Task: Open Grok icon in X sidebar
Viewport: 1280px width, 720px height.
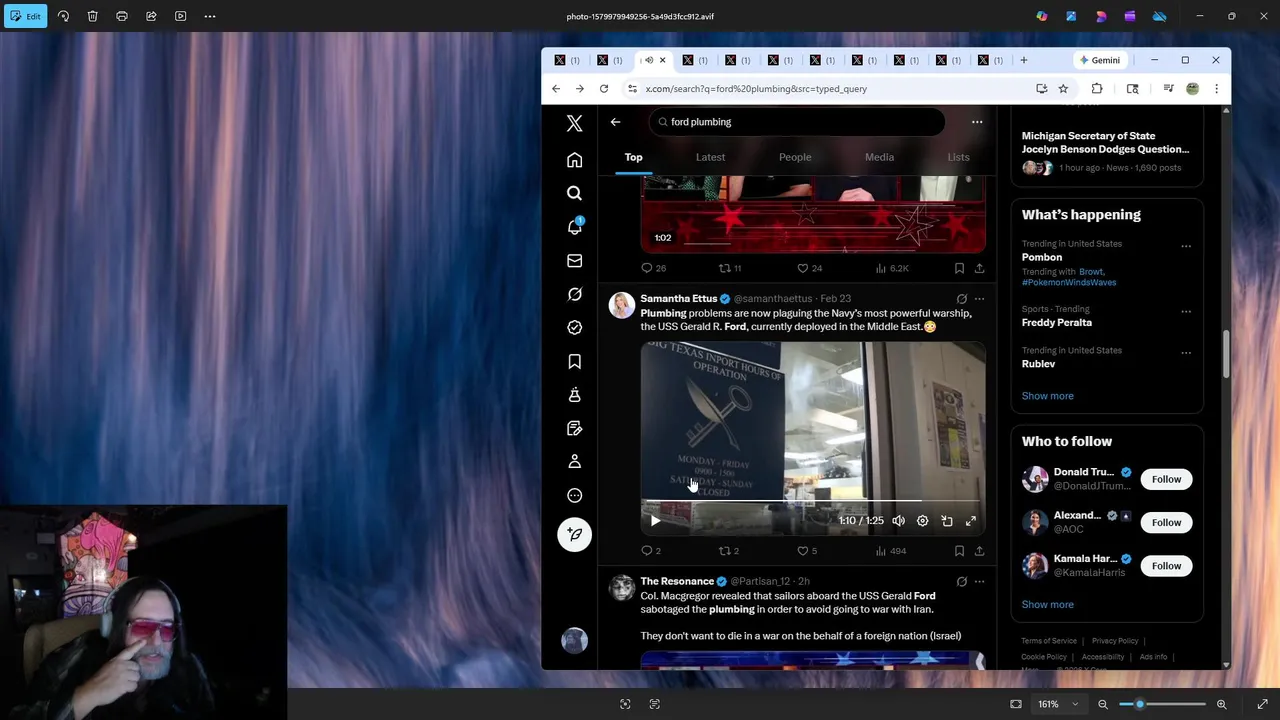Action: coord(574,294)
